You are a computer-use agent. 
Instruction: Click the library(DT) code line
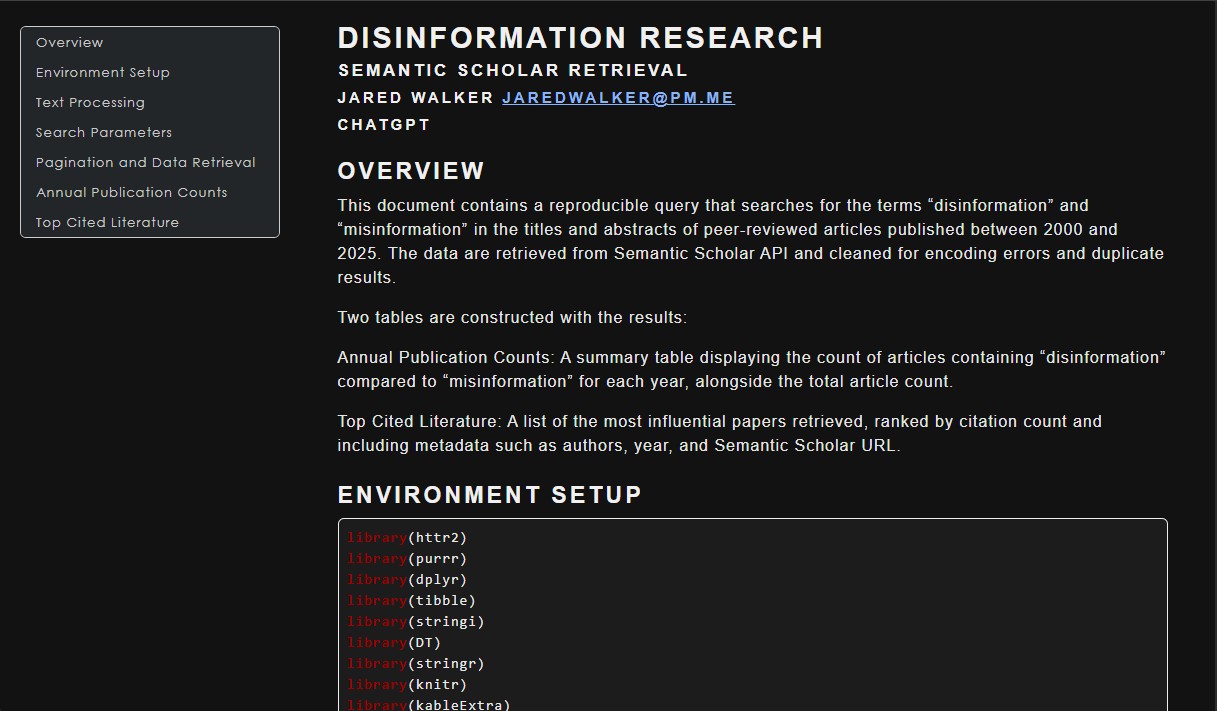394,643
